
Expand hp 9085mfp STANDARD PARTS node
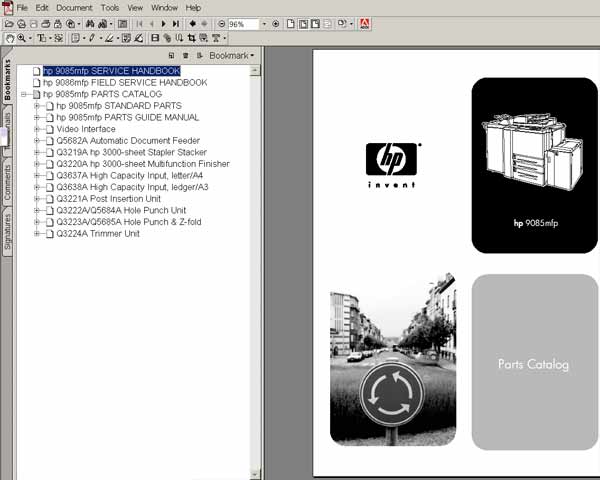point(37,106)
